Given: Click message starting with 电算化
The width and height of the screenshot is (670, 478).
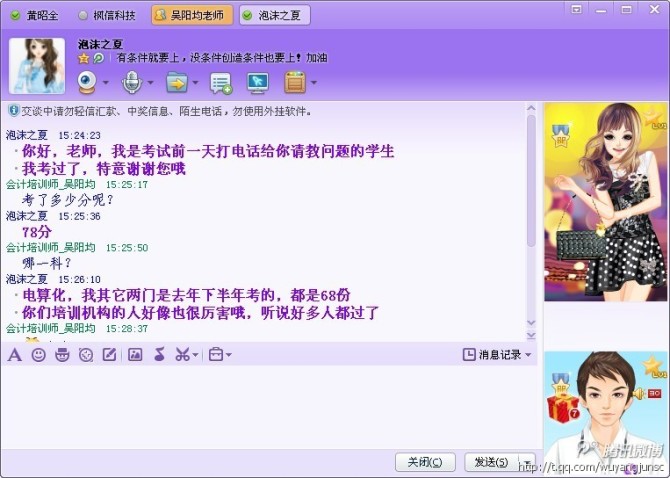Looking at the screenshot, I should coord(186,295).
